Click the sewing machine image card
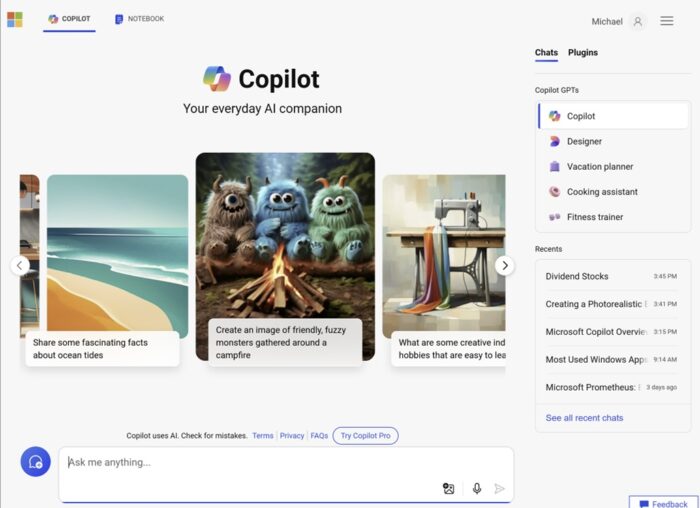700x508 pixels. coord(444,254)
